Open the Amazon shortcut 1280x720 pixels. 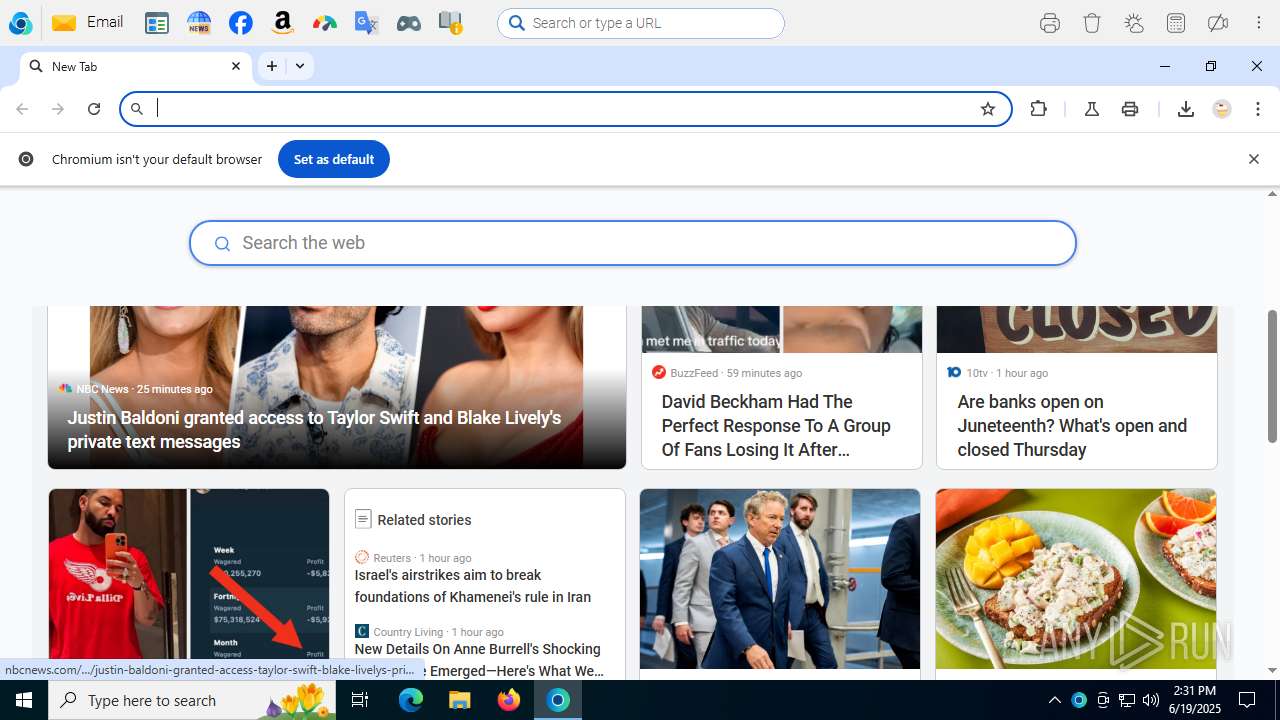[282, 23]
